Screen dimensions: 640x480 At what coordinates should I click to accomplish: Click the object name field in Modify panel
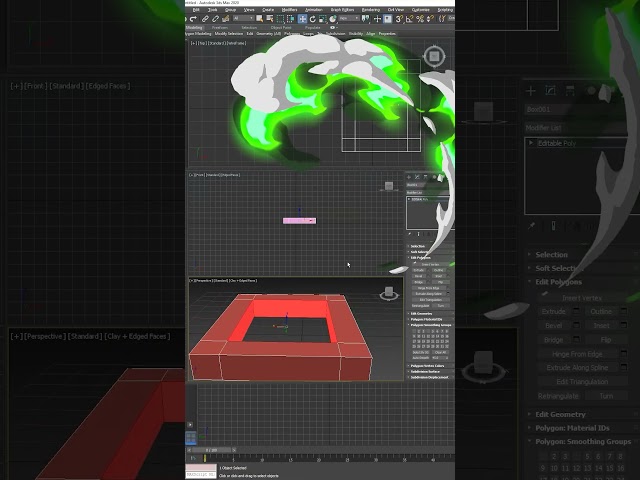[x=426, y=185]
